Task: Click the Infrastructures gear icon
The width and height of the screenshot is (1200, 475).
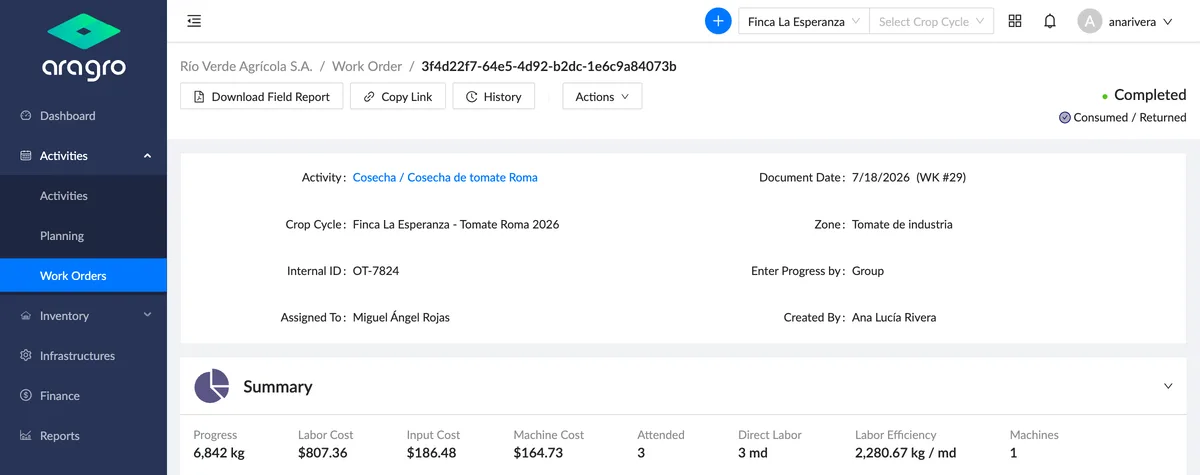Action: coord(26,356)
